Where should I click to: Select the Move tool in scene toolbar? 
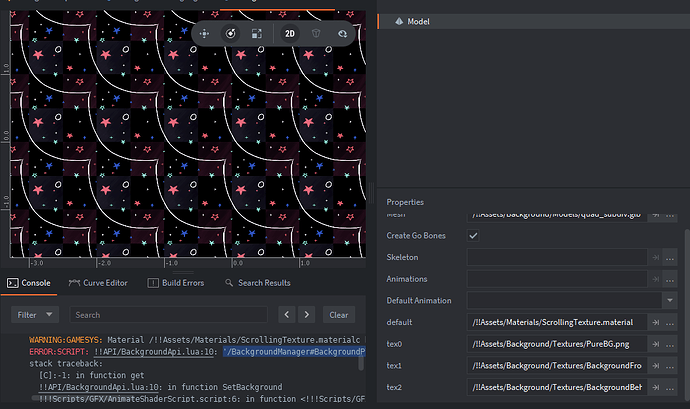(x=204, y=33)
